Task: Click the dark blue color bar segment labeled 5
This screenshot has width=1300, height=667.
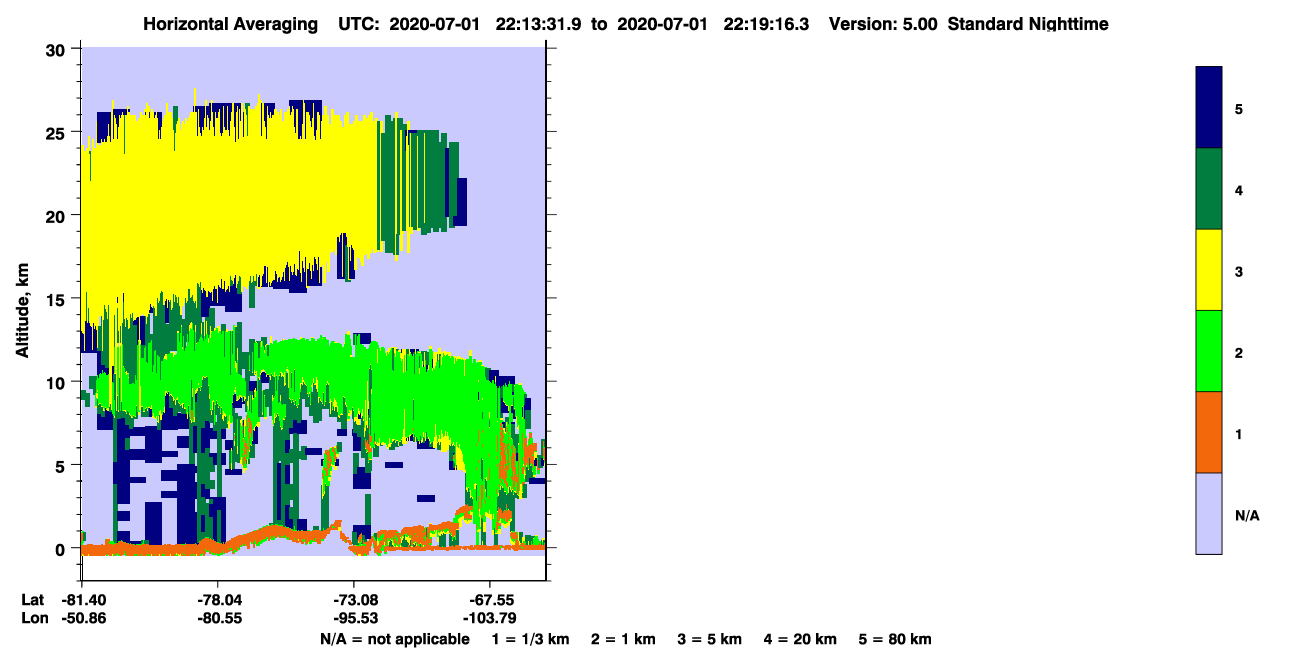Action: (x=1209, y=108)
